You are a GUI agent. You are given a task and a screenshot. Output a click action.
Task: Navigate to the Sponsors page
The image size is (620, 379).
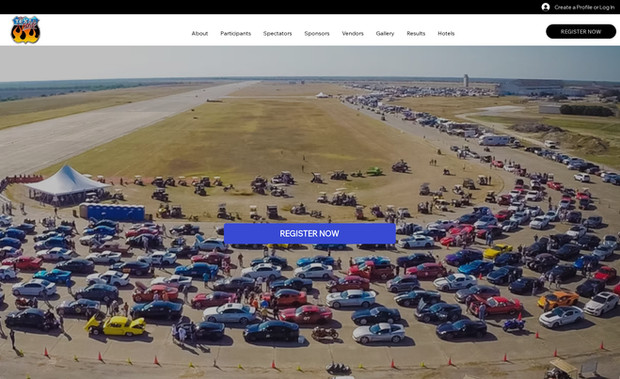317,34
